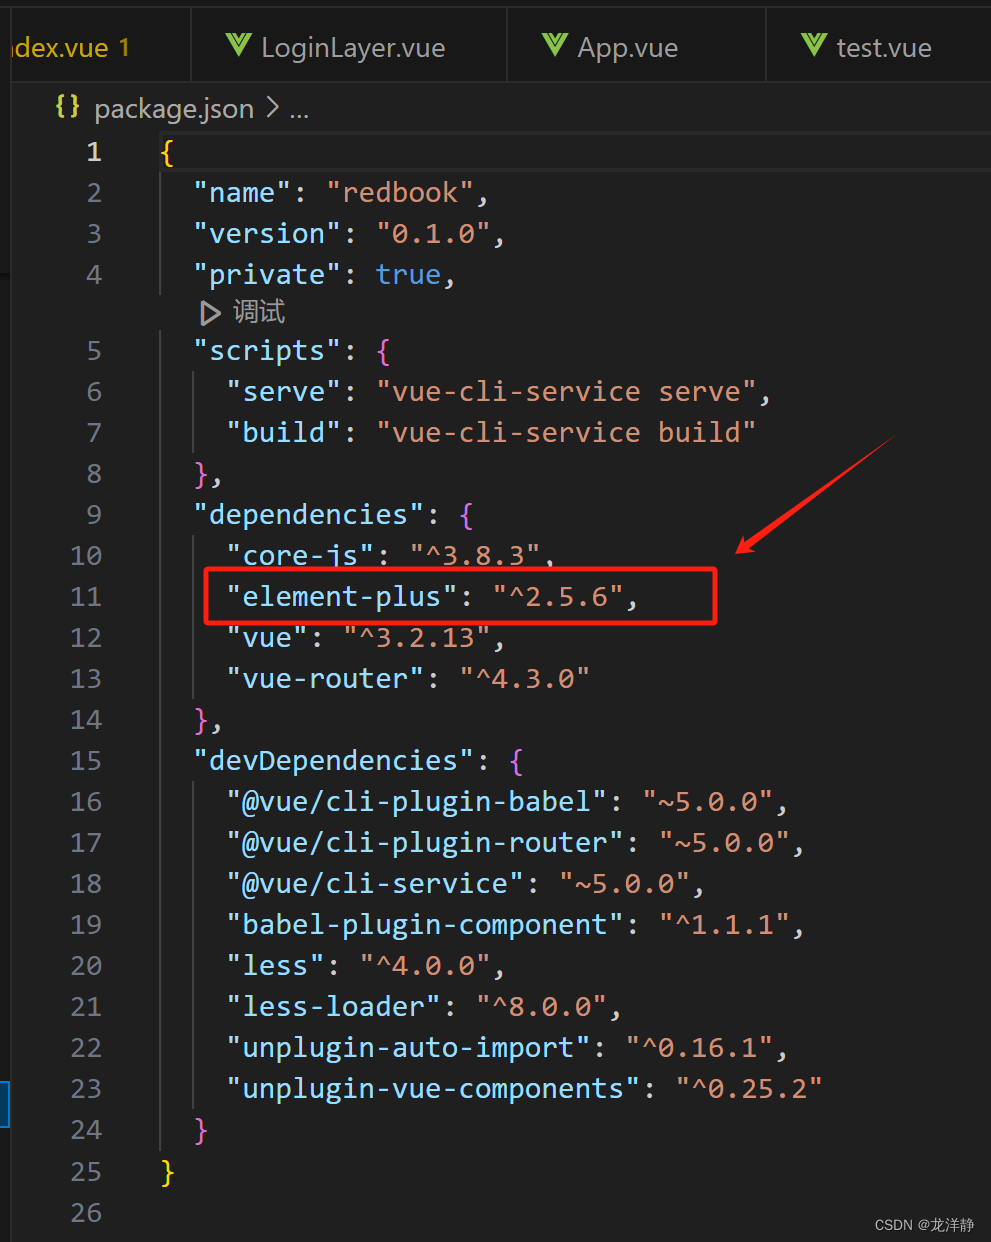
Task: Click line number 11 in the gutter
Action: pyautogui.click(x=86, y=597)
